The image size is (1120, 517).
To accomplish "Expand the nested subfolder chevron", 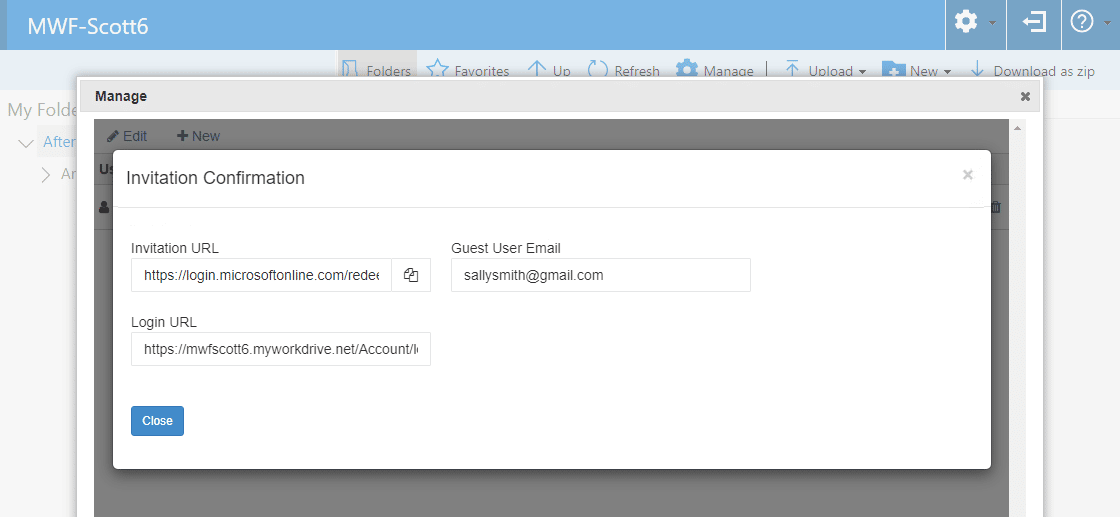I will [x=46, y=175].
